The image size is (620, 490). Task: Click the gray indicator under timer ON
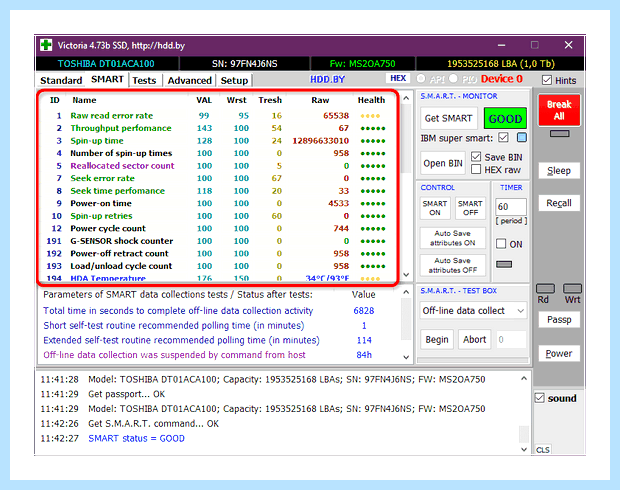pyautogui.click(x=504, y=264)
